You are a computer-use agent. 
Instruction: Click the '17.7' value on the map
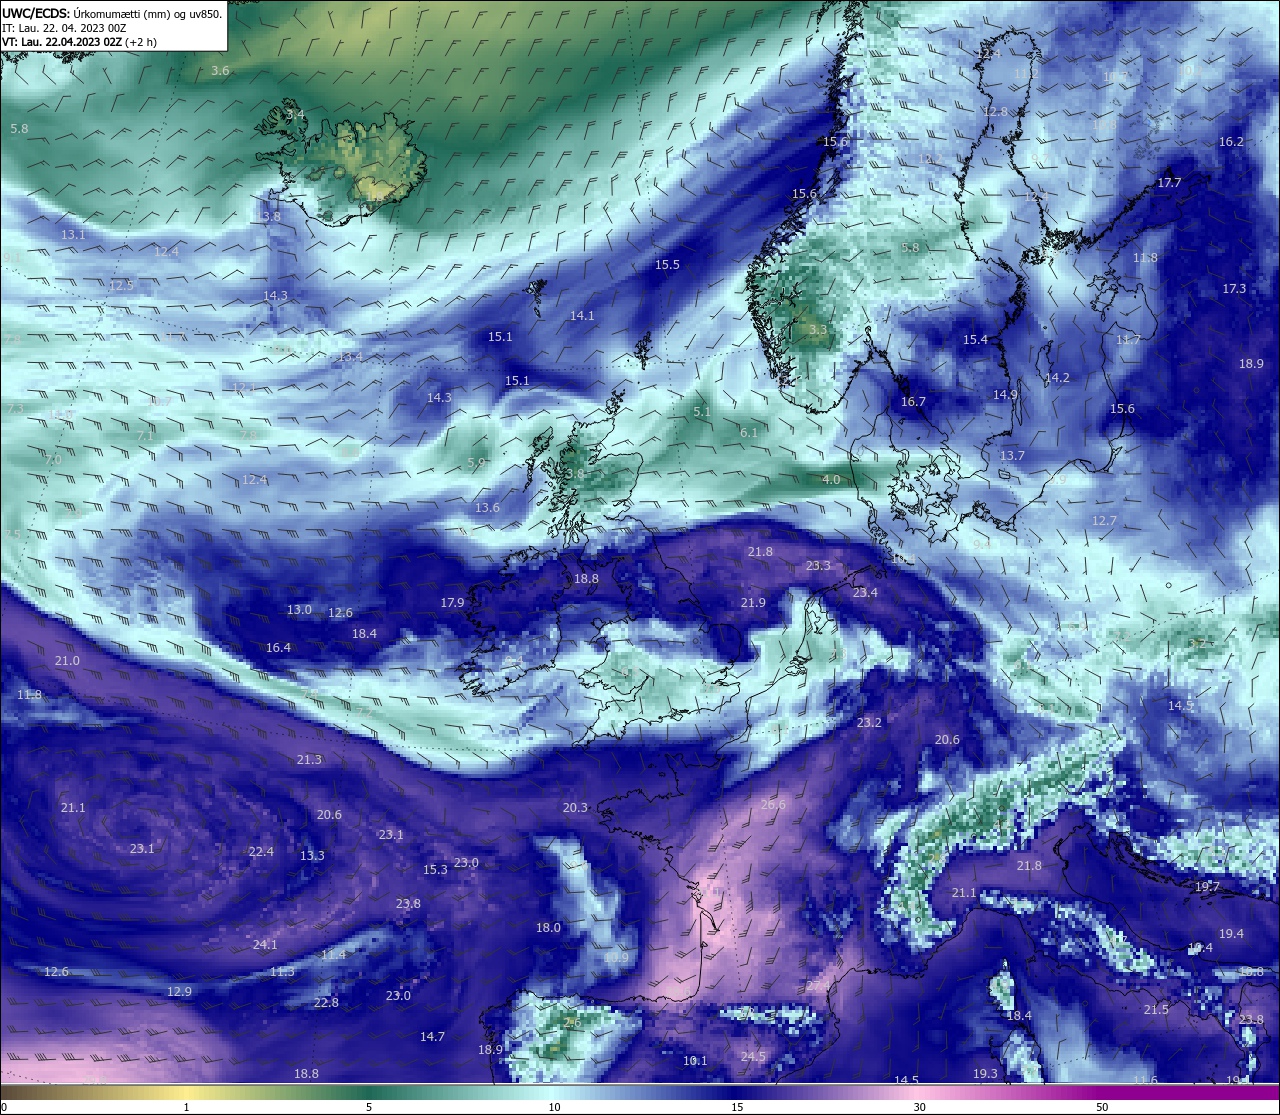(1169, 183)
